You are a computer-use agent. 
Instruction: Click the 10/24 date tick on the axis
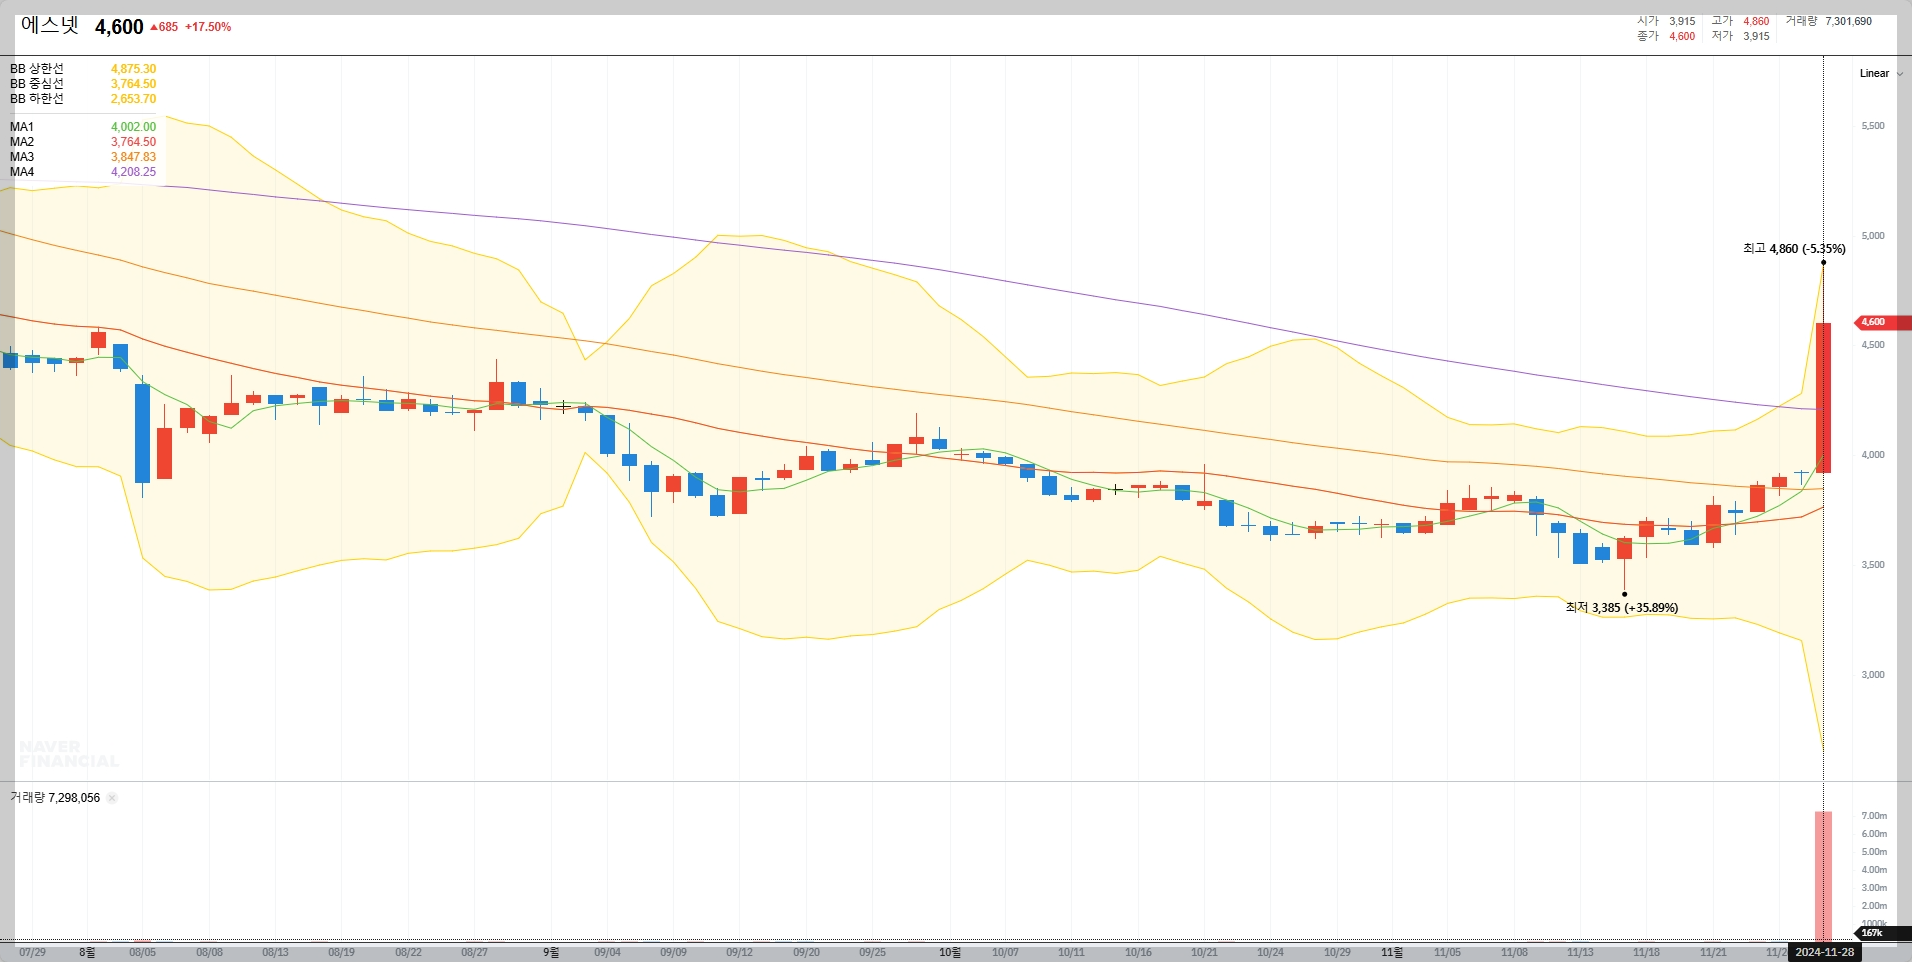coord(1270,952)
